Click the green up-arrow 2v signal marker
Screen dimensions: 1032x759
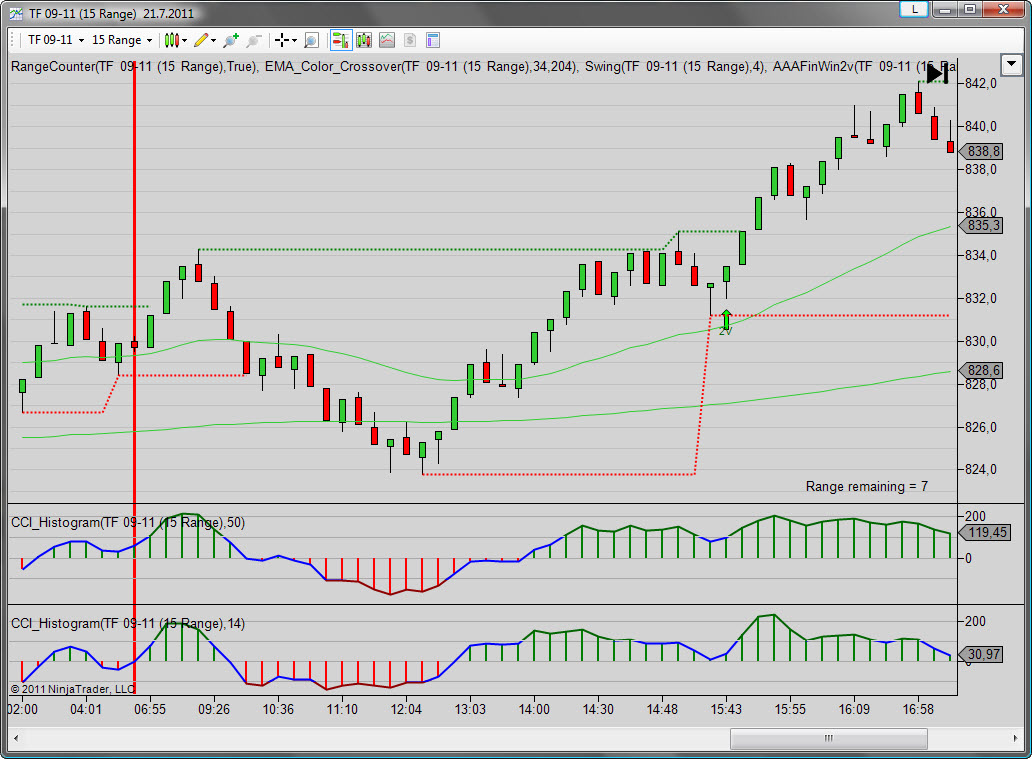(x=726, y=321)
